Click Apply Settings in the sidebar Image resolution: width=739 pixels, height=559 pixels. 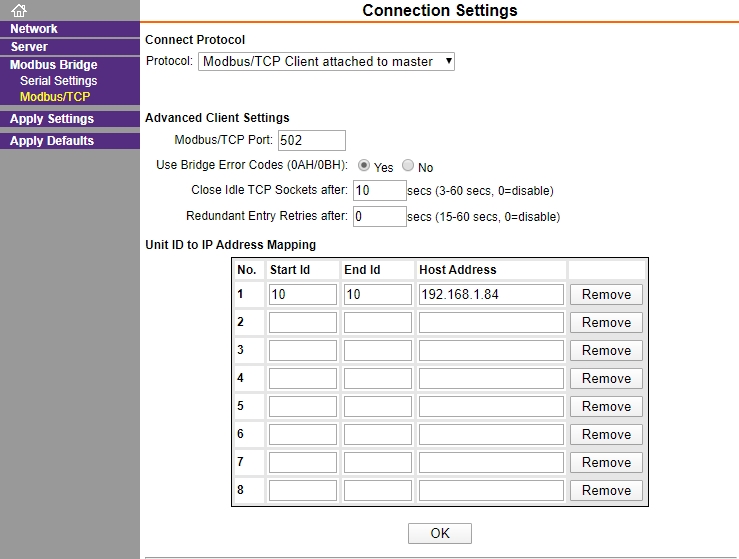click(x=52, y=119)
